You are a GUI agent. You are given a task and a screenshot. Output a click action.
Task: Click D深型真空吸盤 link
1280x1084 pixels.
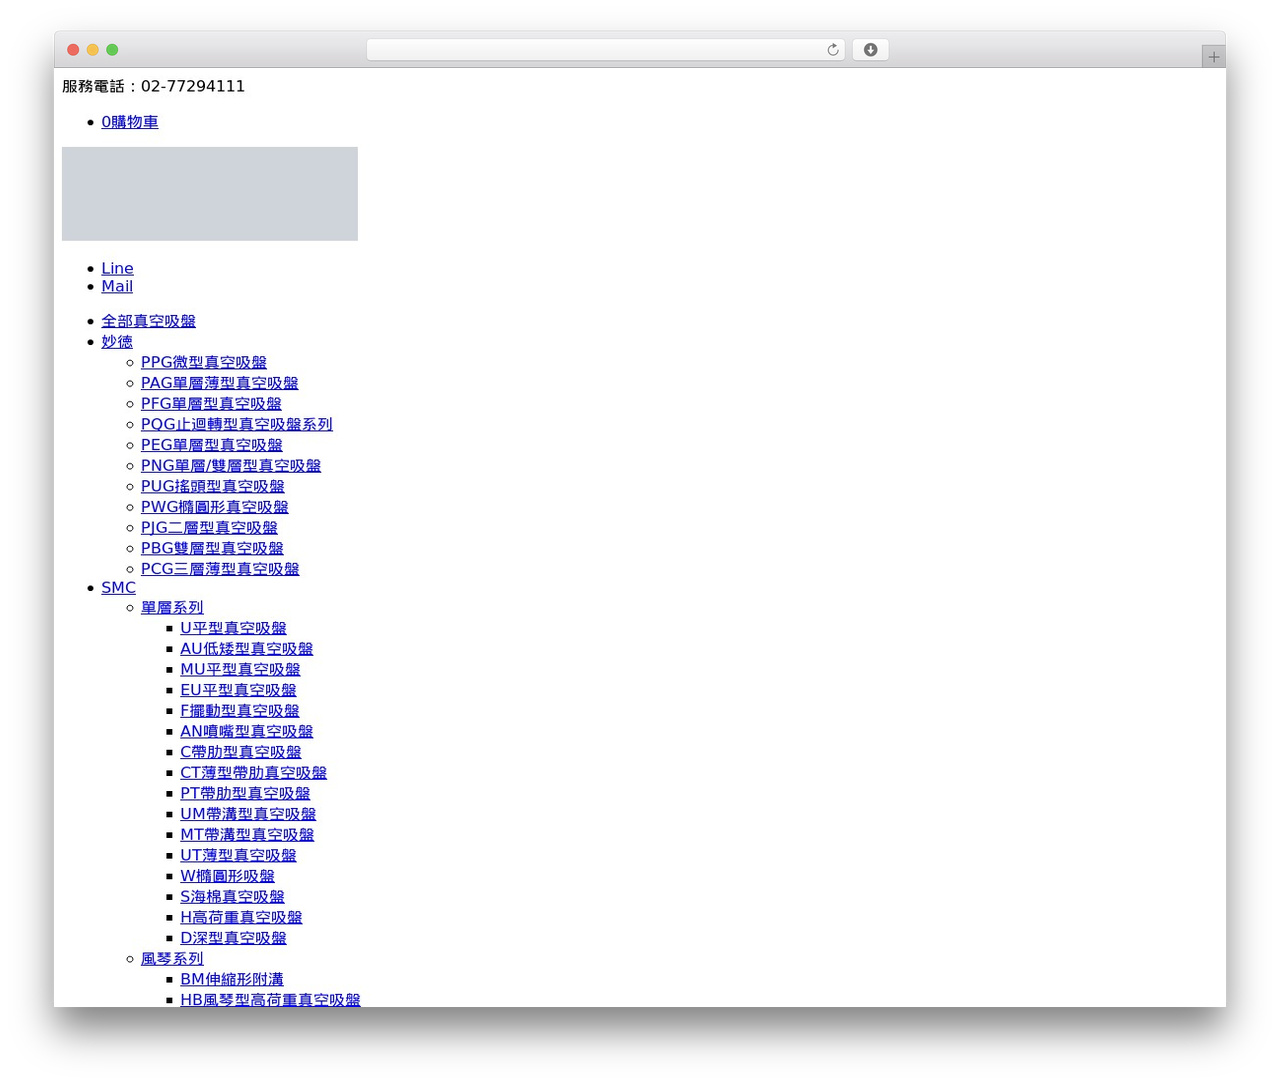pos(233,938)
